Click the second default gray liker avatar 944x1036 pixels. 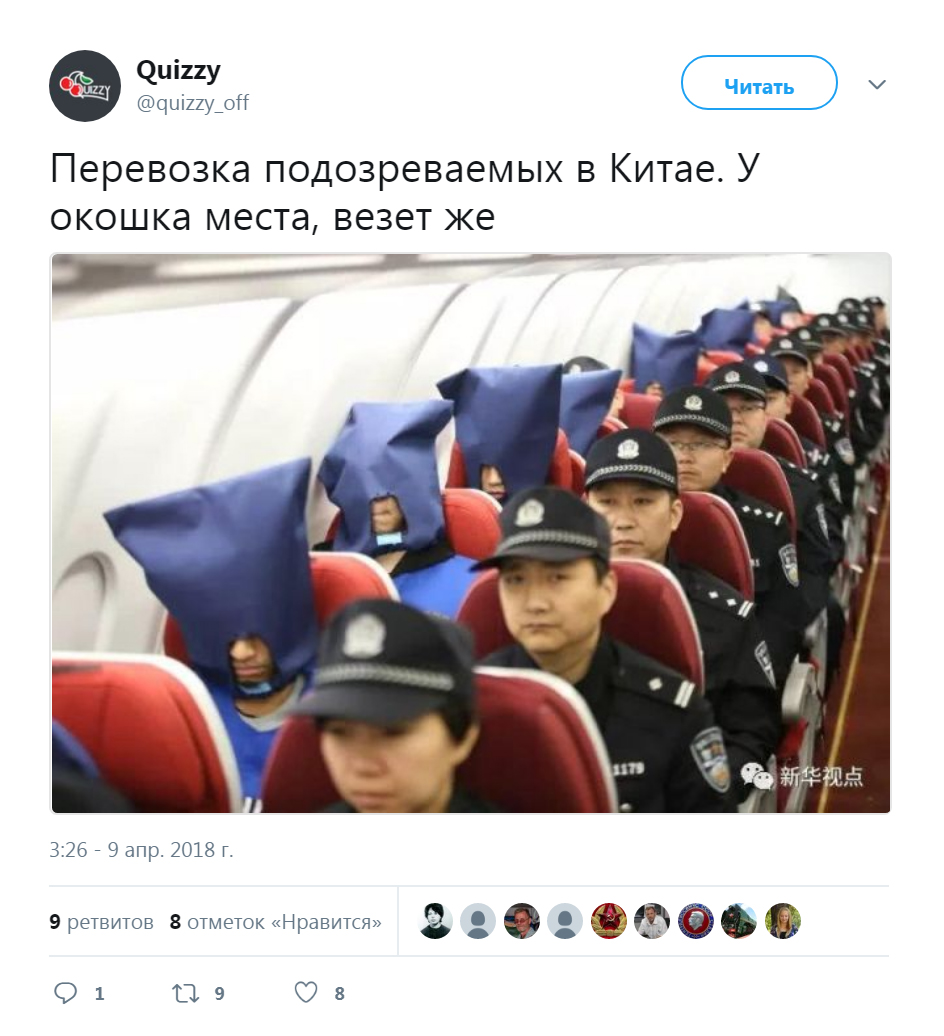pyautogui.click(x=565, y=921)
